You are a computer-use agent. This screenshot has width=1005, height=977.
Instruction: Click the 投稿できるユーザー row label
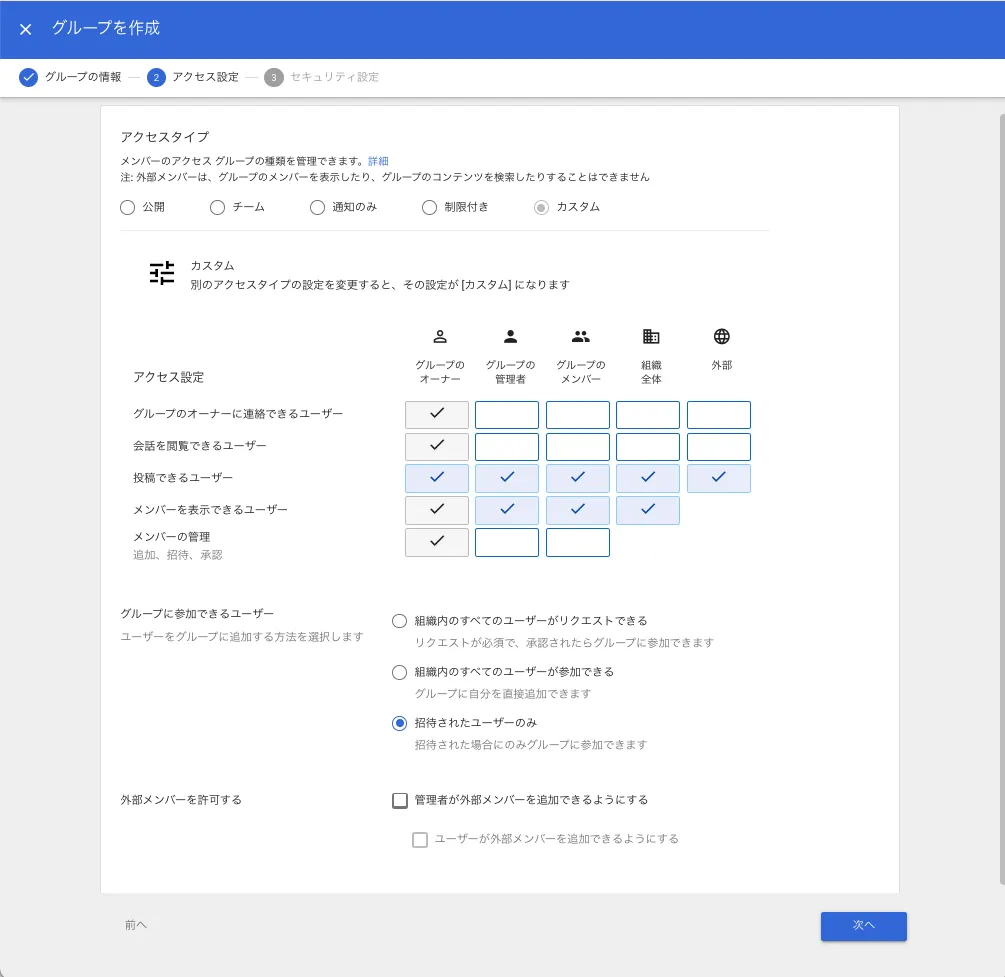183,478
